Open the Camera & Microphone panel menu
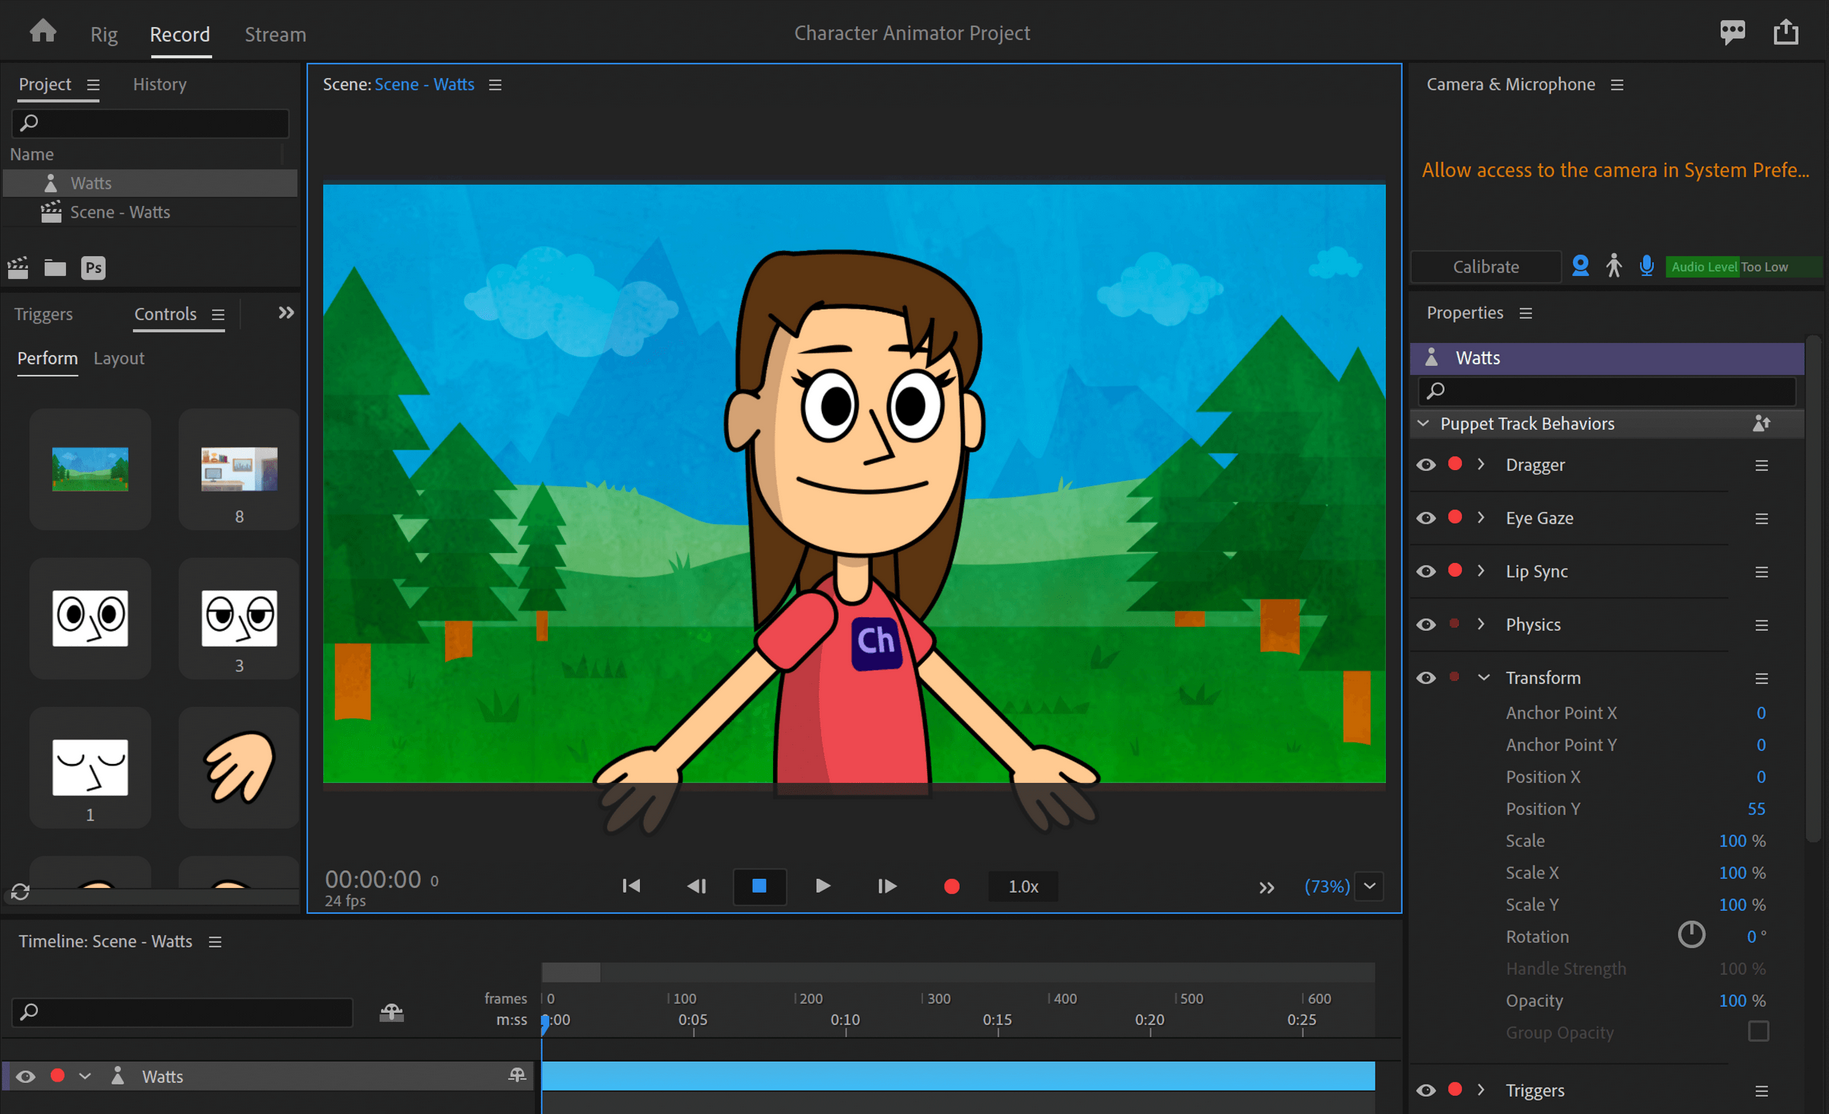This screenshot has width=1829, height=1114. (1617, 85)
